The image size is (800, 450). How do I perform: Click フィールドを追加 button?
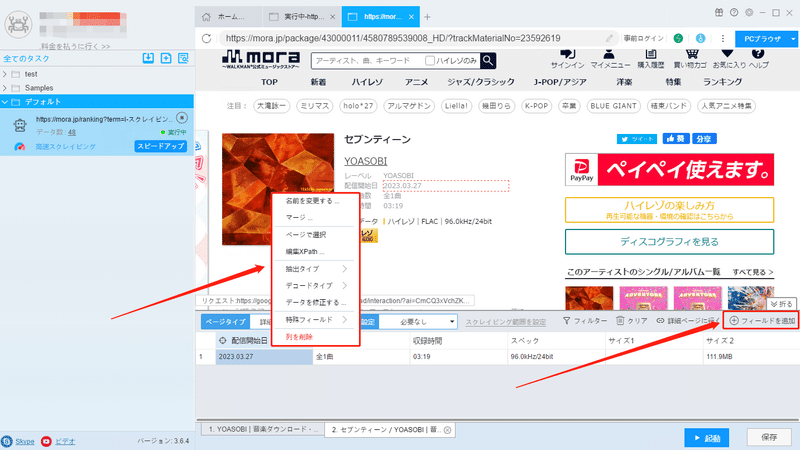(761, 321)
